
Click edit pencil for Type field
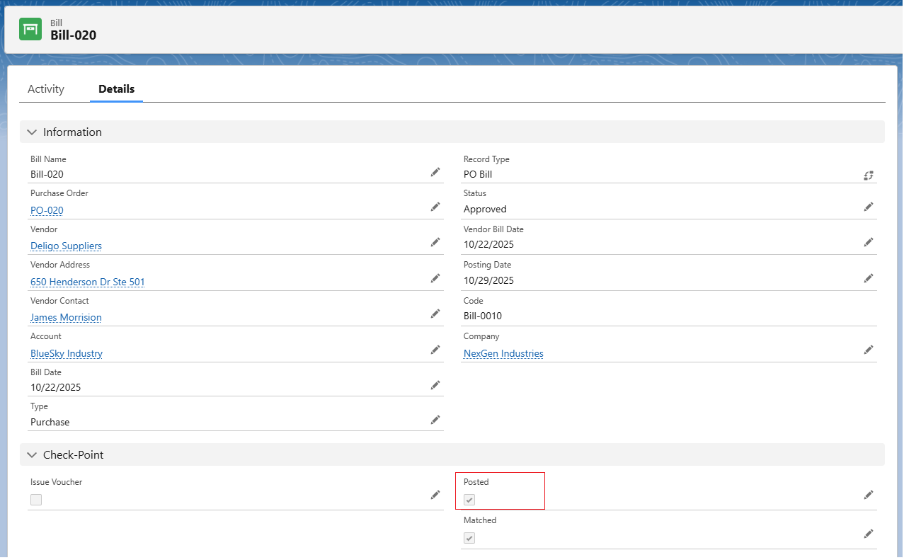point(435,420)
